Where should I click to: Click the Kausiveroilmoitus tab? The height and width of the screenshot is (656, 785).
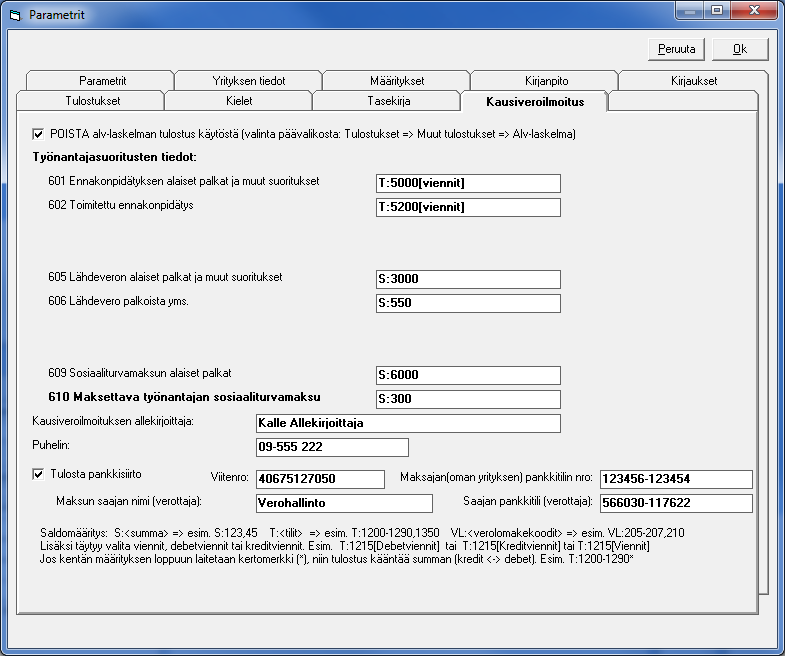[535, 102]
